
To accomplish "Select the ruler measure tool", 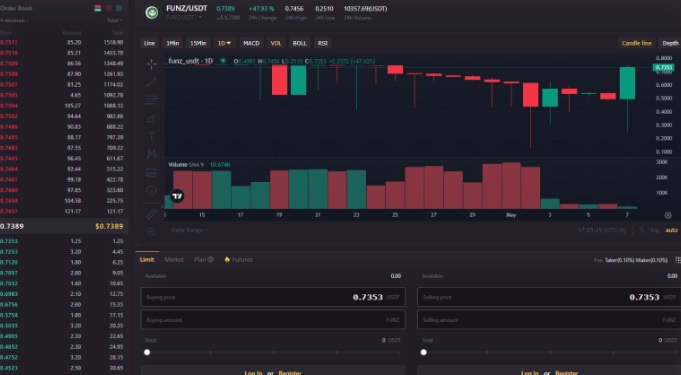I will 151,214.
